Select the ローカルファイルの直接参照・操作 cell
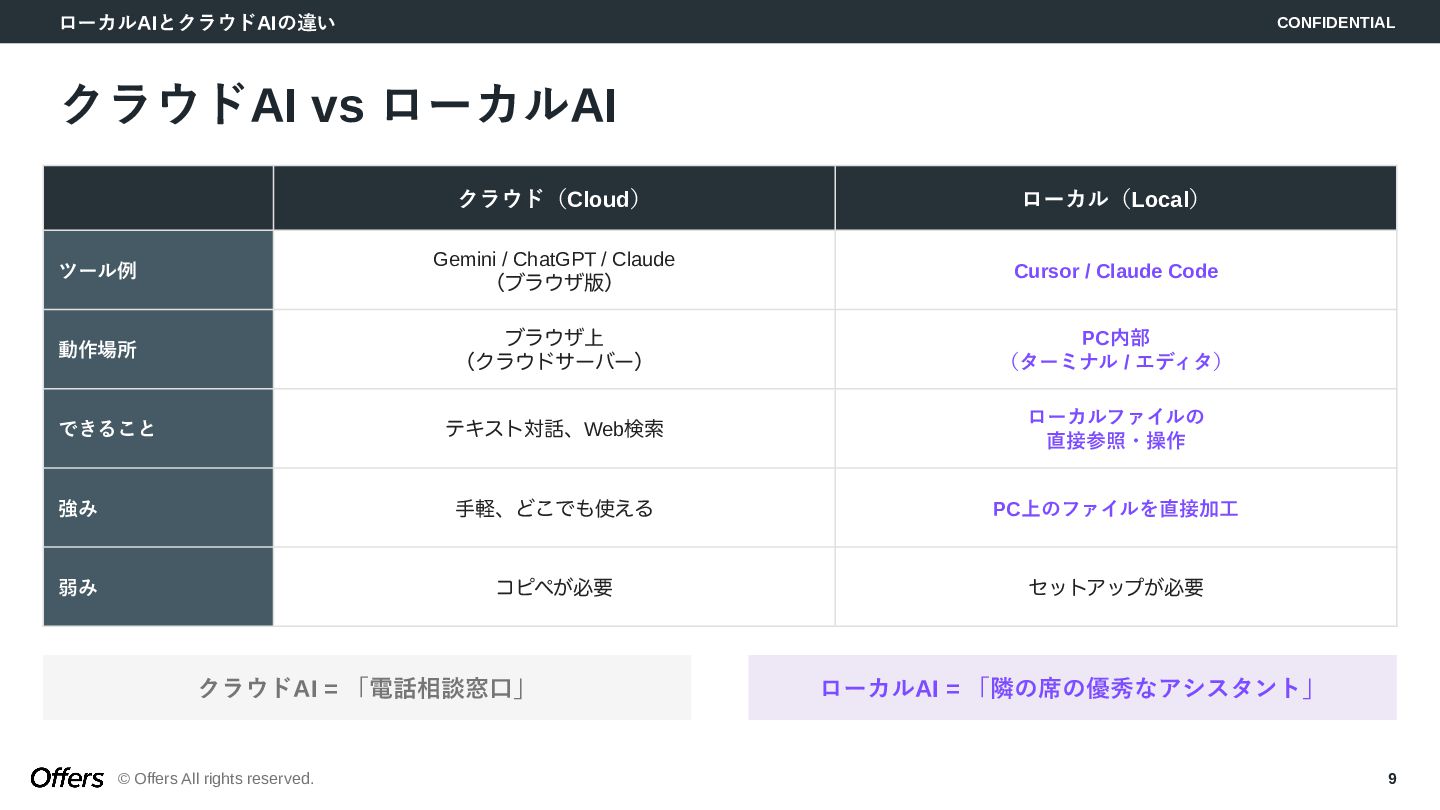 pyautogui.click(x=1116, y=428)
